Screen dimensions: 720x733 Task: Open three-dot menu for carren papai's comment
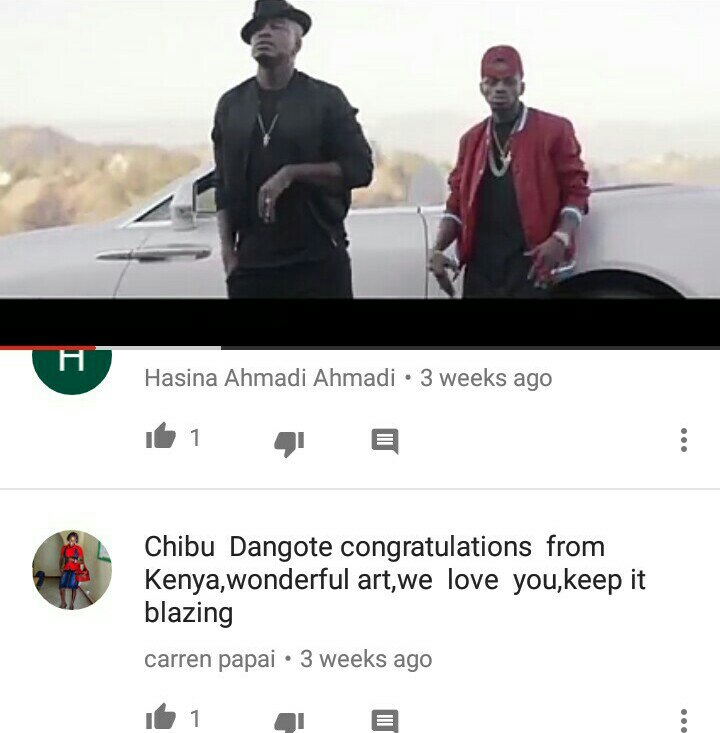[x=684, y=720]
